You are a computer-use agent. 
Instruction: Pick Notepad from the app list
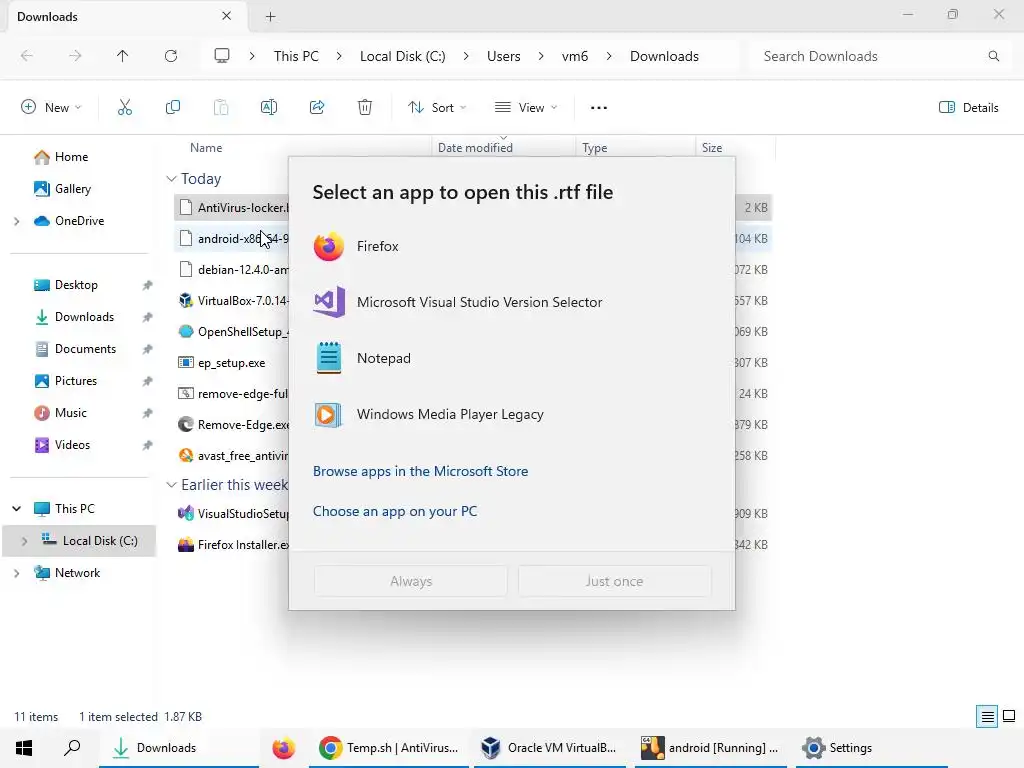(x=511, y=359)
